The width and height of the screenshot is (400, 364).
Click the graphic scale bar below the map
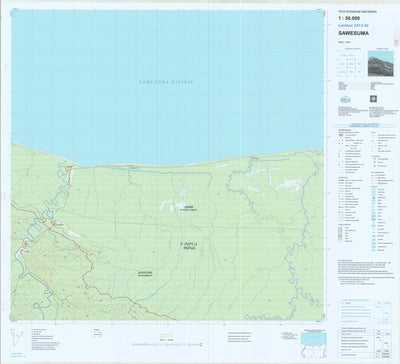pyautogui.click(x=167, y=344)
